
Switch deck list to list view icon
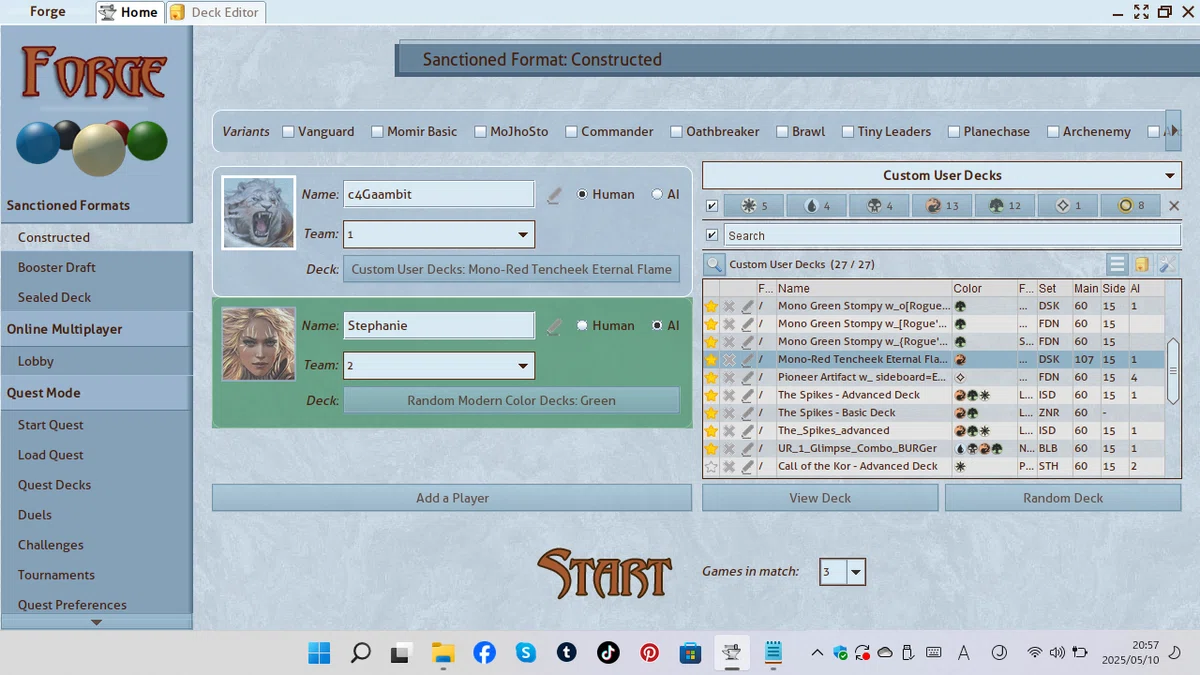click(x=1117, y=265)
